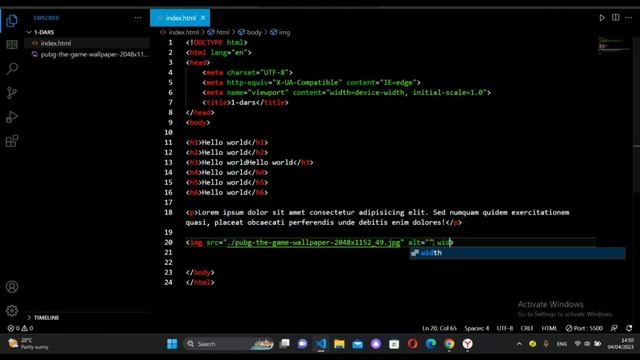Open the Accounts menu icon
Screen dimensions: 640x360
click(12, 287)
